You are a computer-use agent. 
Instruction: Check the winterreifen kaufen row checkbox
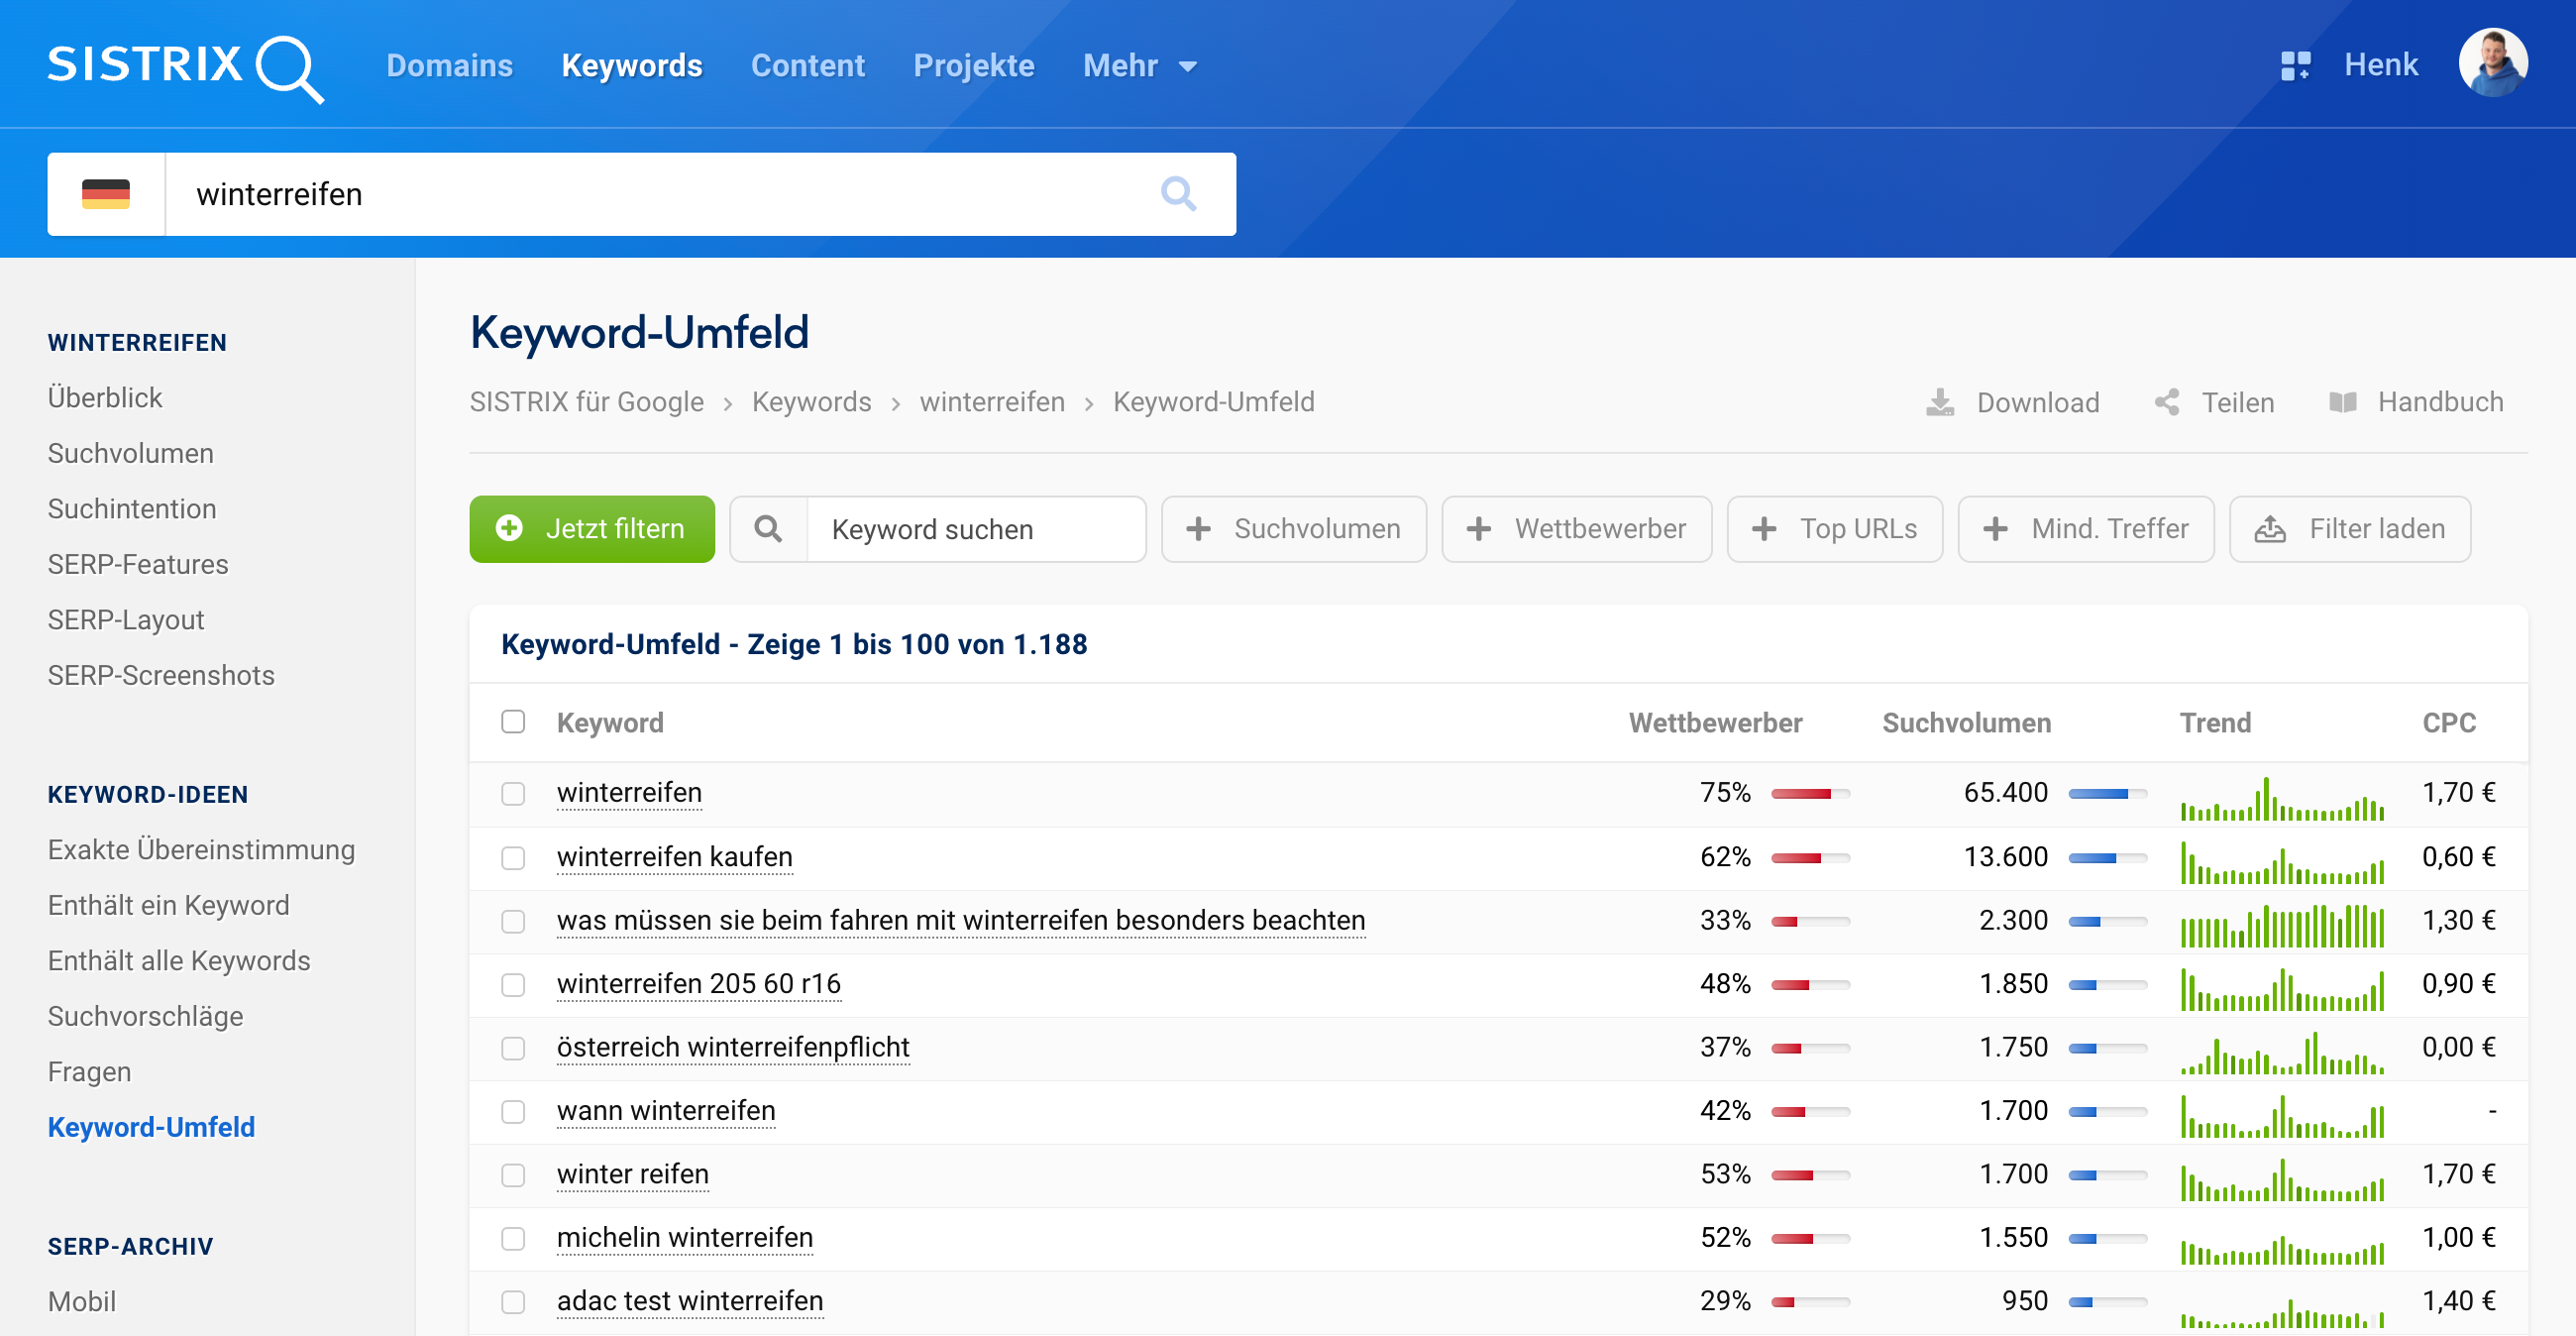[513, 857]
